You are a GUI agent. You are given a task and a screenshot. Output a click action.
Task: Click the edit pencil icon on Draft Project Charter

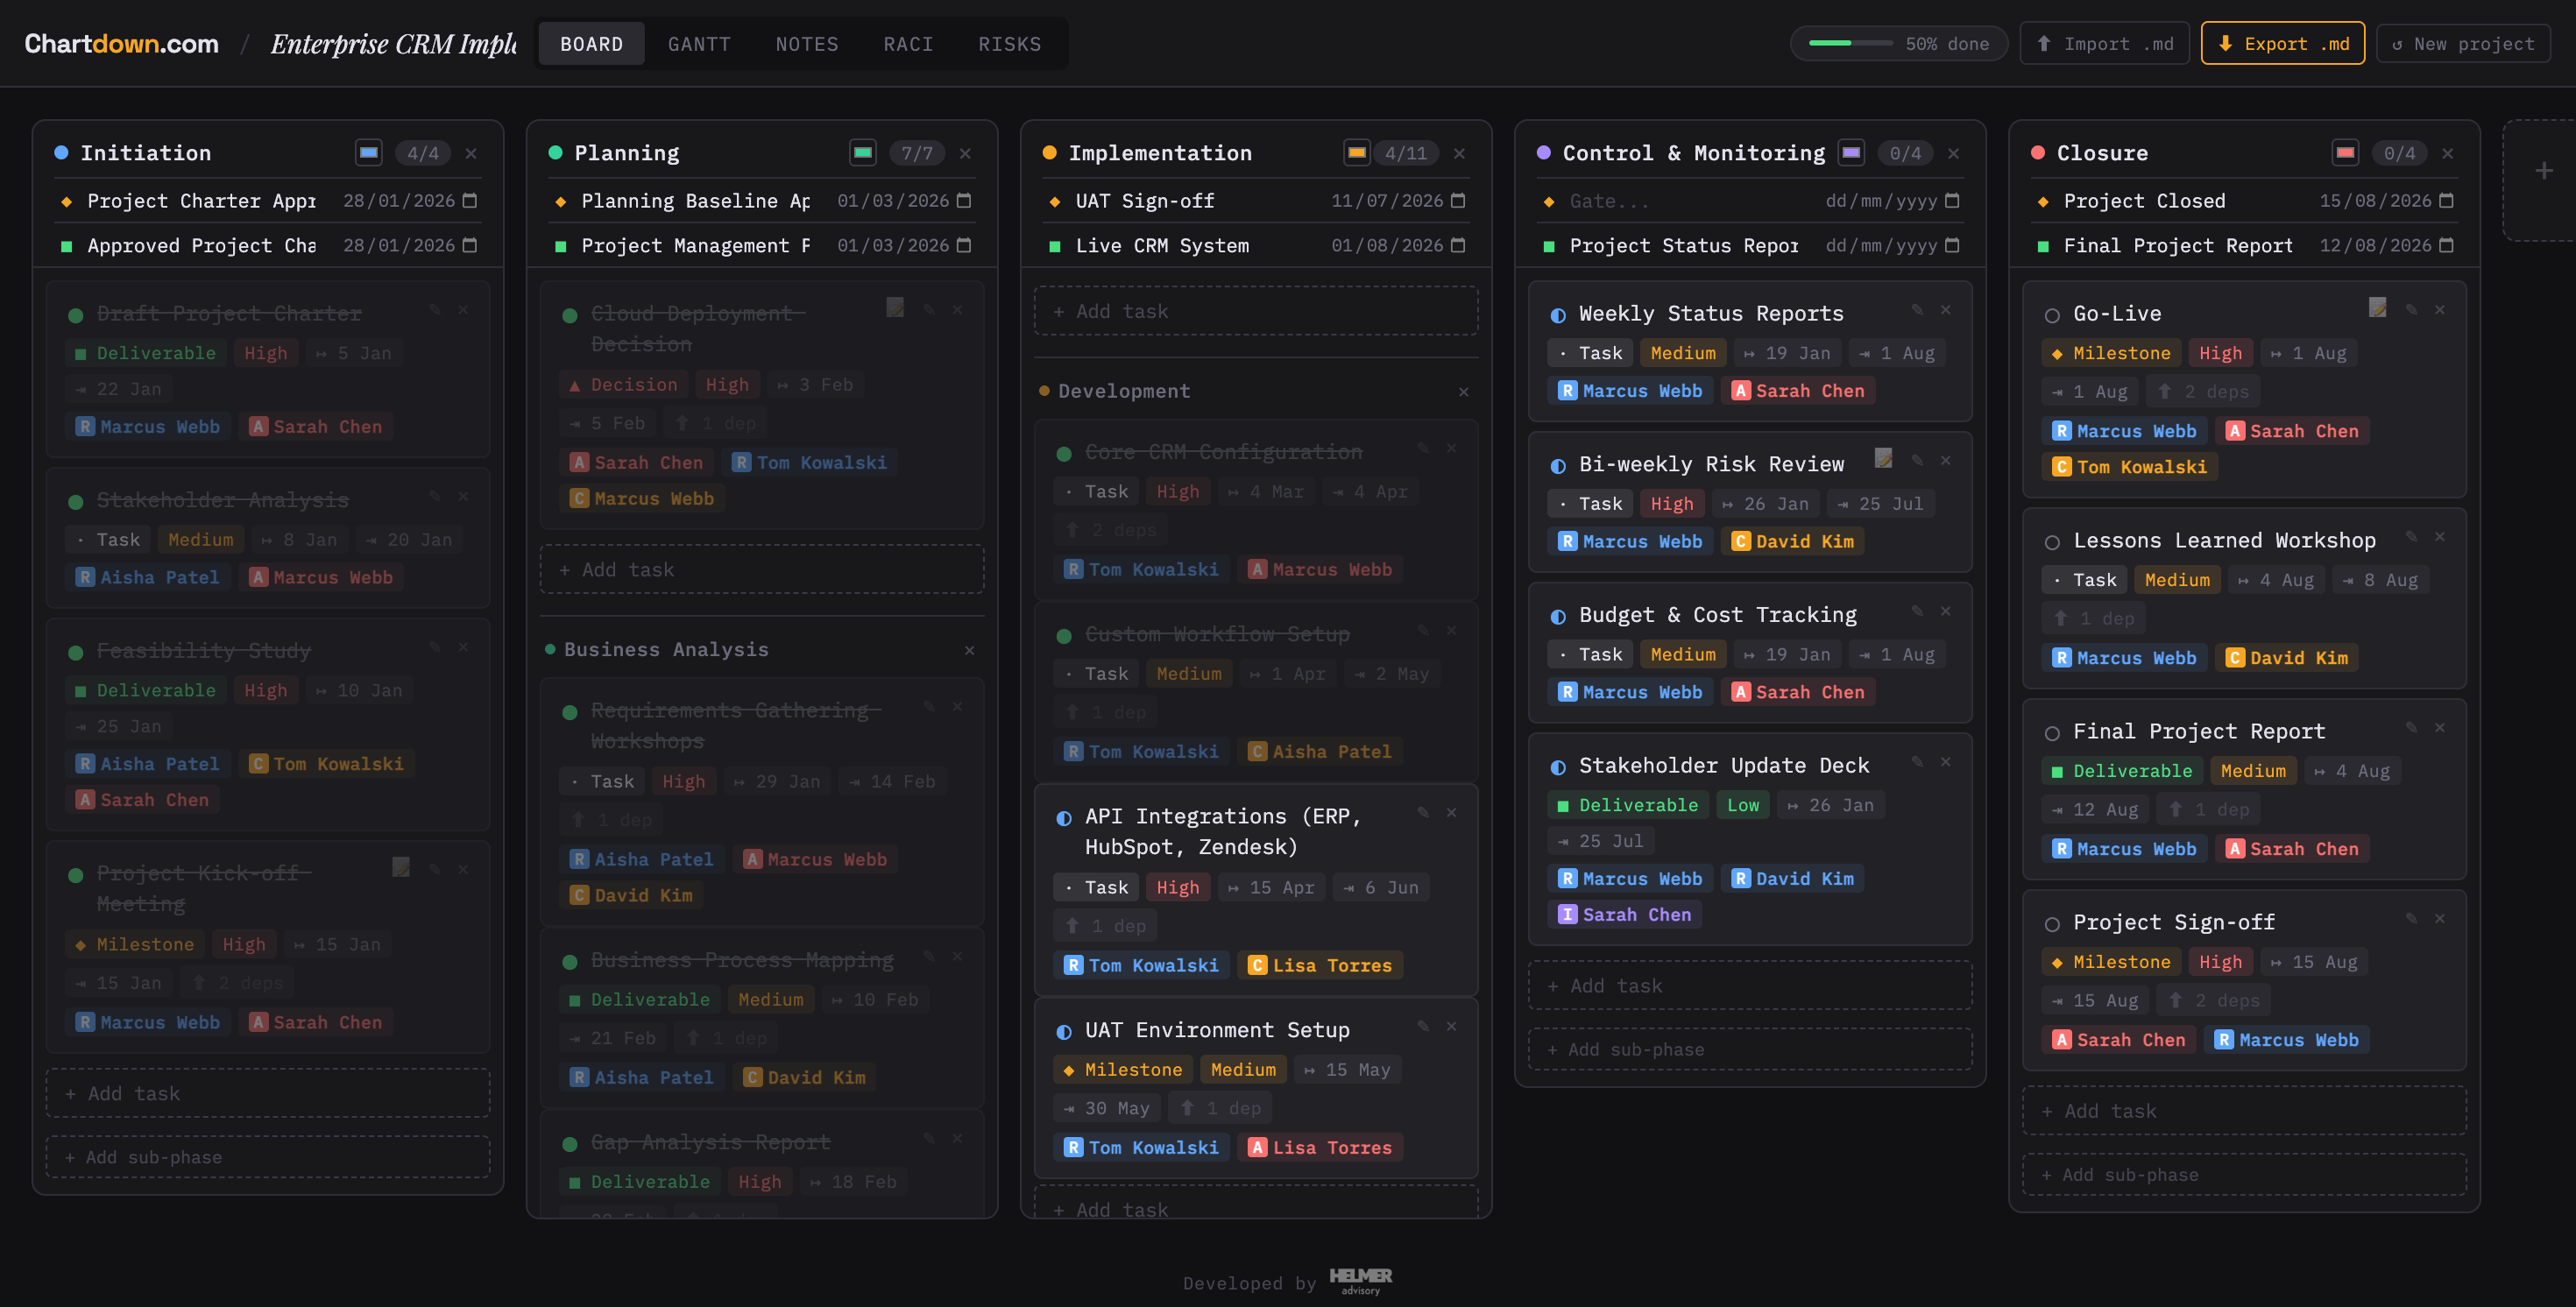(434, 310)
